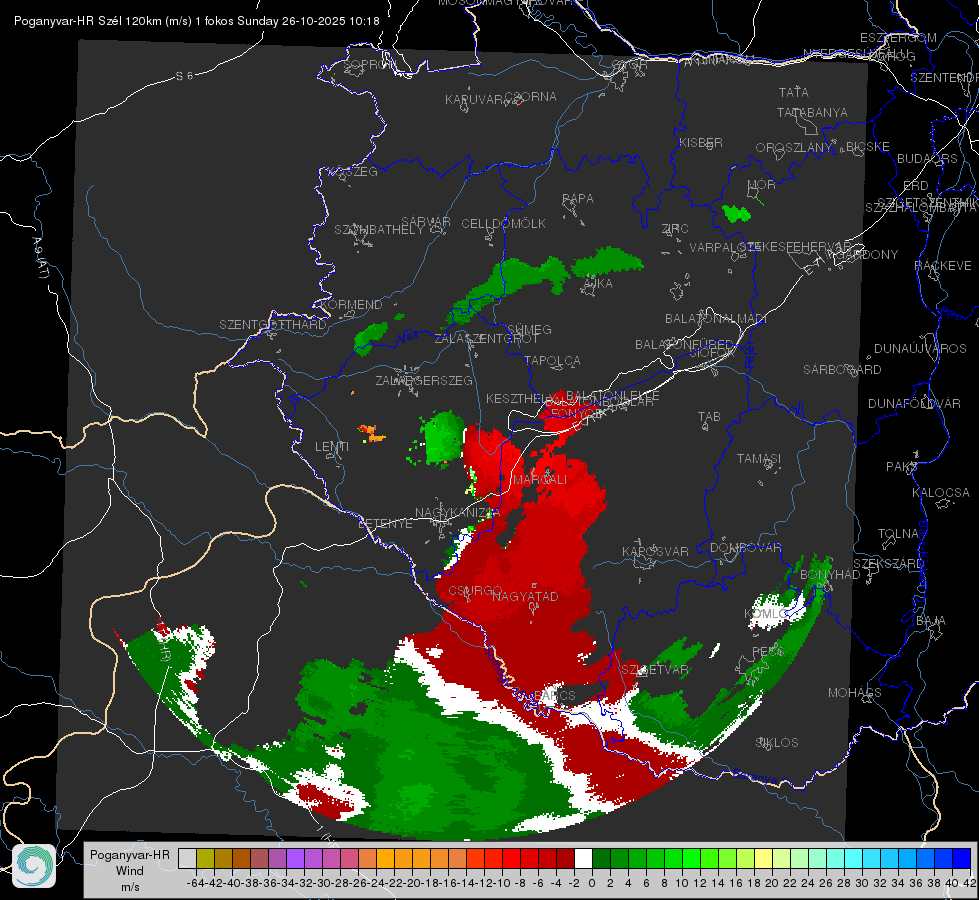Click the KISBER town label
Viewport: 979px width, 900px height.
701,142
